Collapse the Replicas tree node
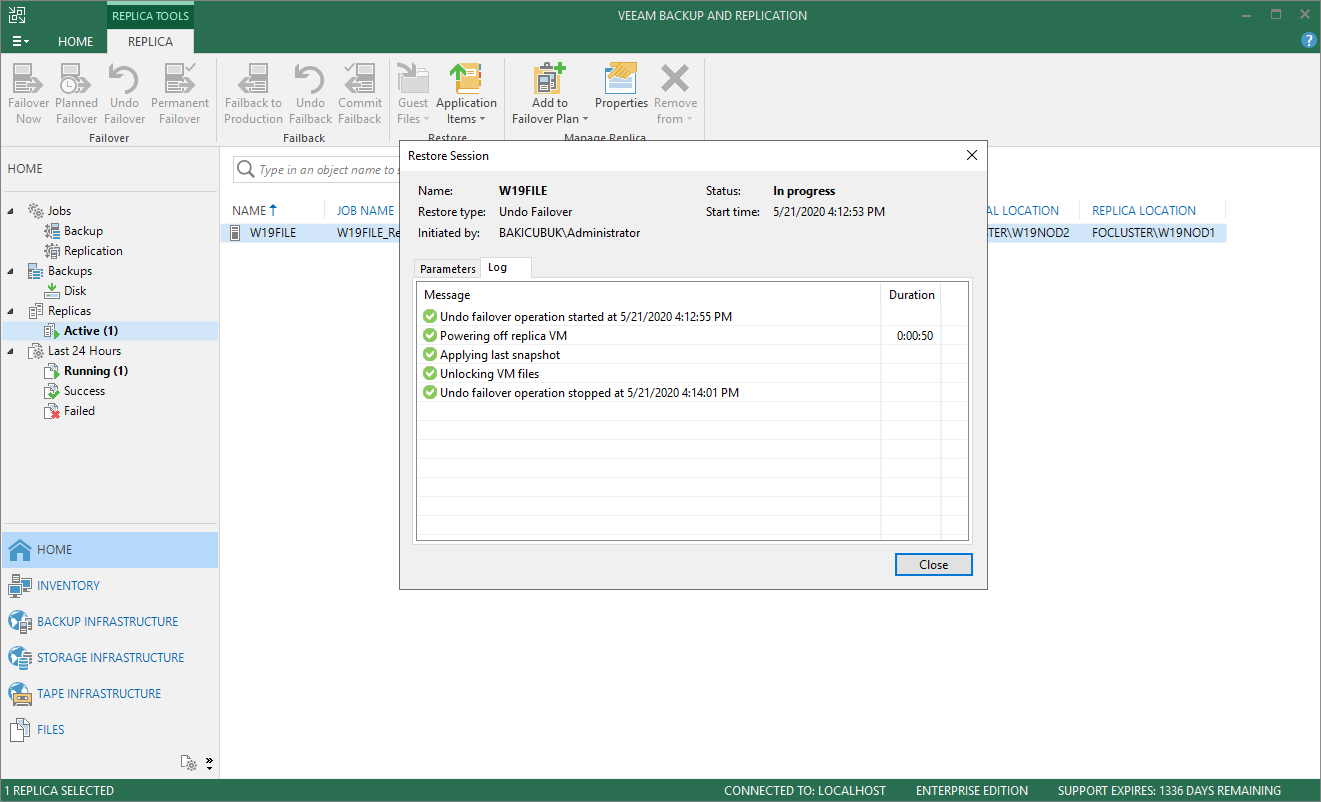Image resolution: width=1321 pixels, height=802 pixels. [x=12, y=311]
